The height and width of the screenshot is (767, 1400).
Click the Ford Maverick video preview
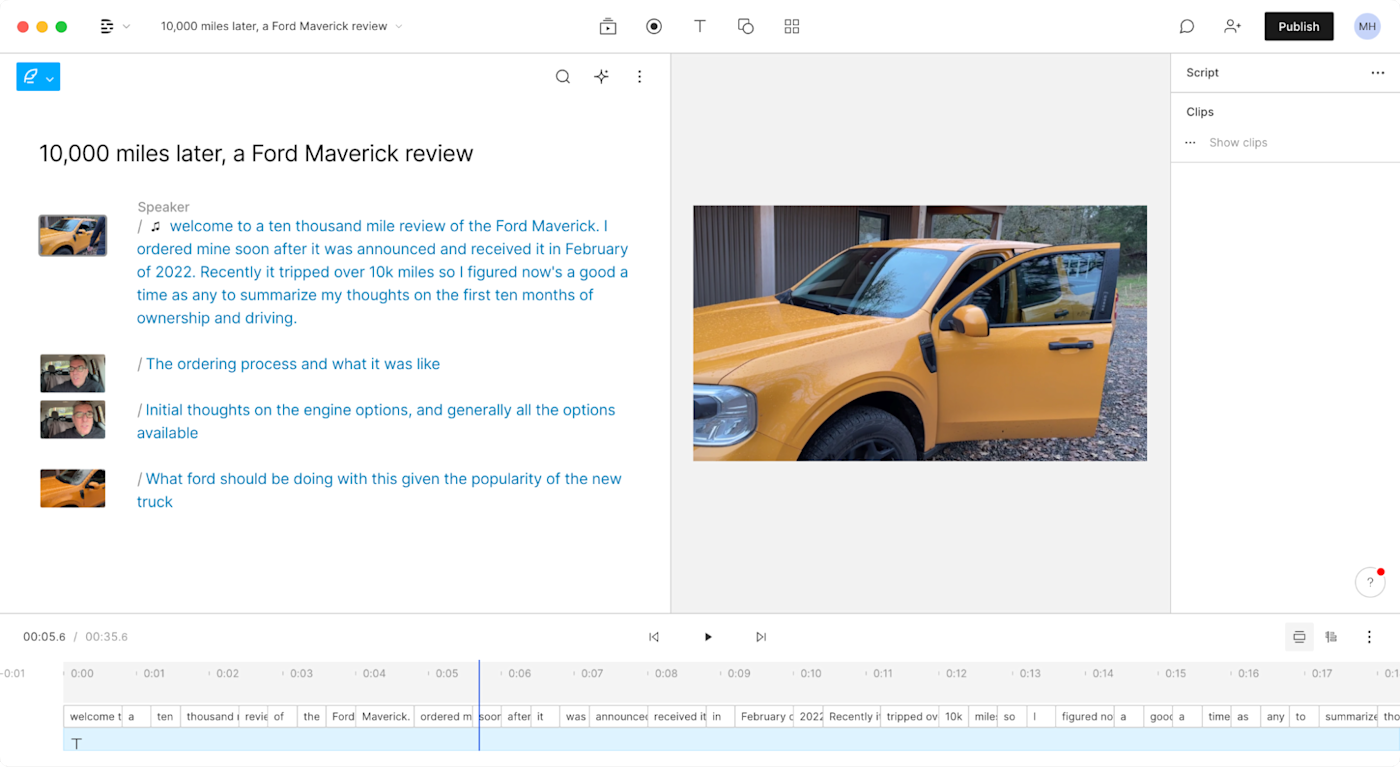tap(920, 333)
